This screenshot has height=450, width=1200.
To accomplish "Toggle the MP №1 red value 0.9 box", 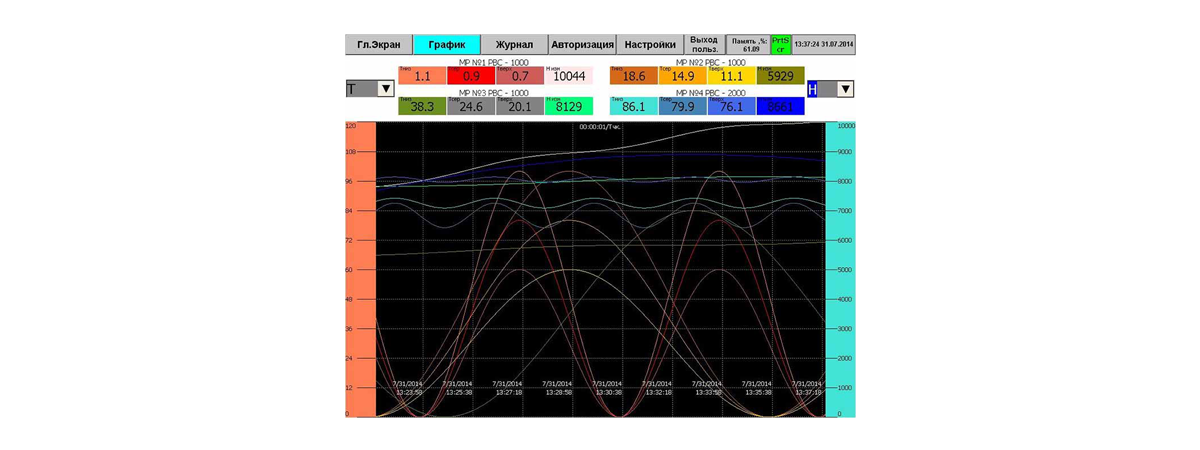I will point(471,76).
